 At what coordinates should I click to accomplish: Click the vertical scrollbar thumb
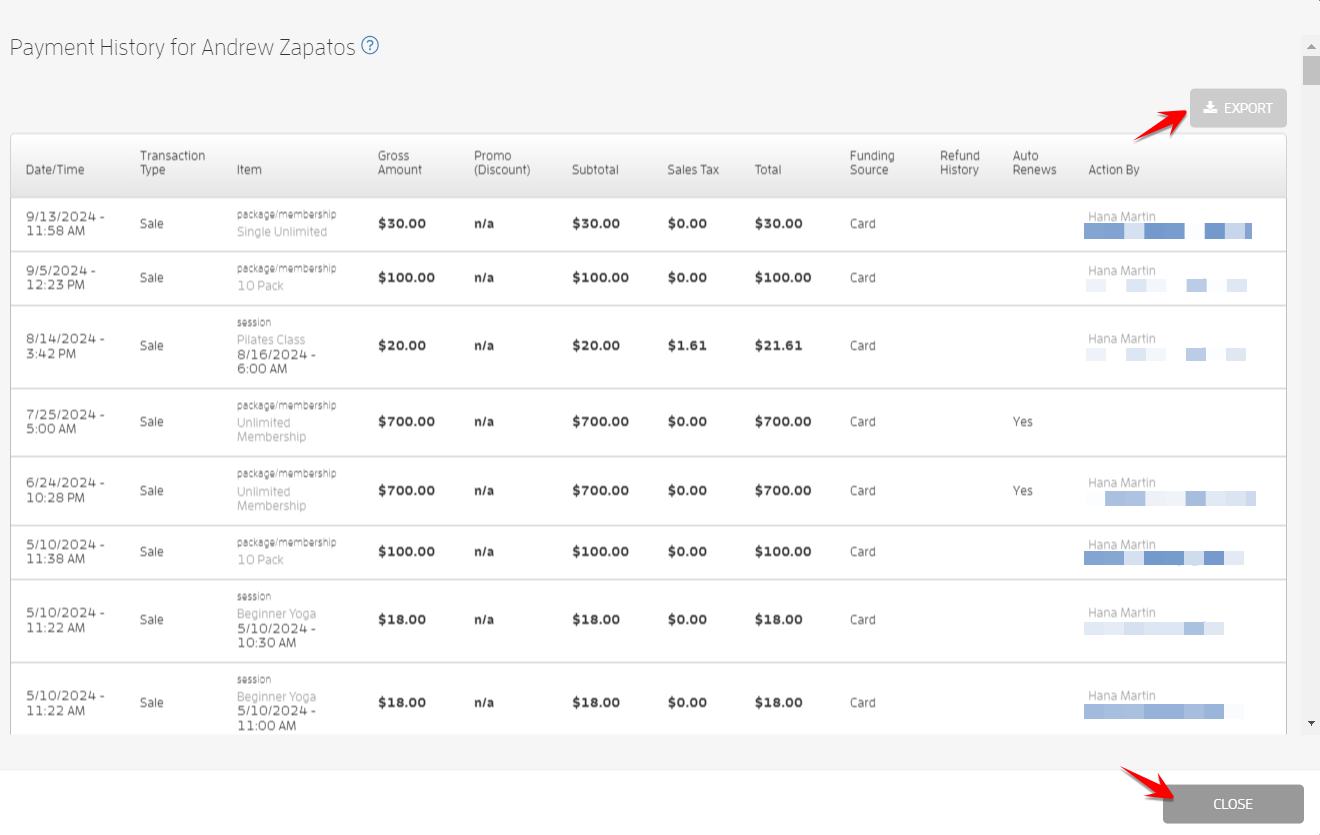[x=1310, y=70]
